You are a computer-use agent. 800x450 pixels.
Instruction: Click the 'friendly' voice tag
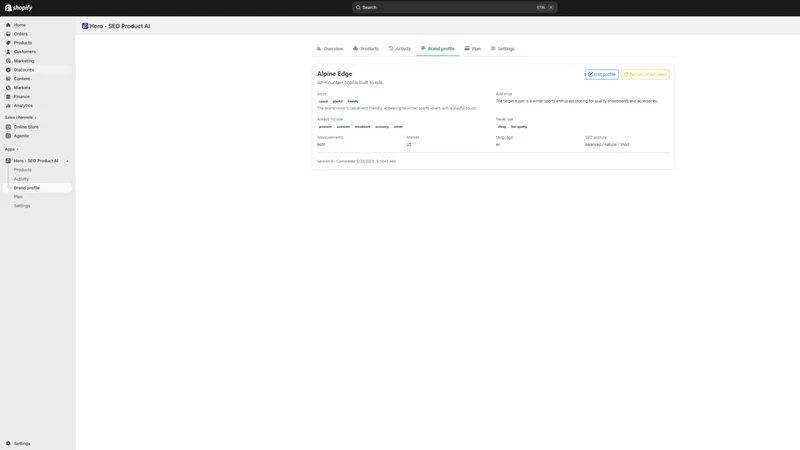coord(353,102)
